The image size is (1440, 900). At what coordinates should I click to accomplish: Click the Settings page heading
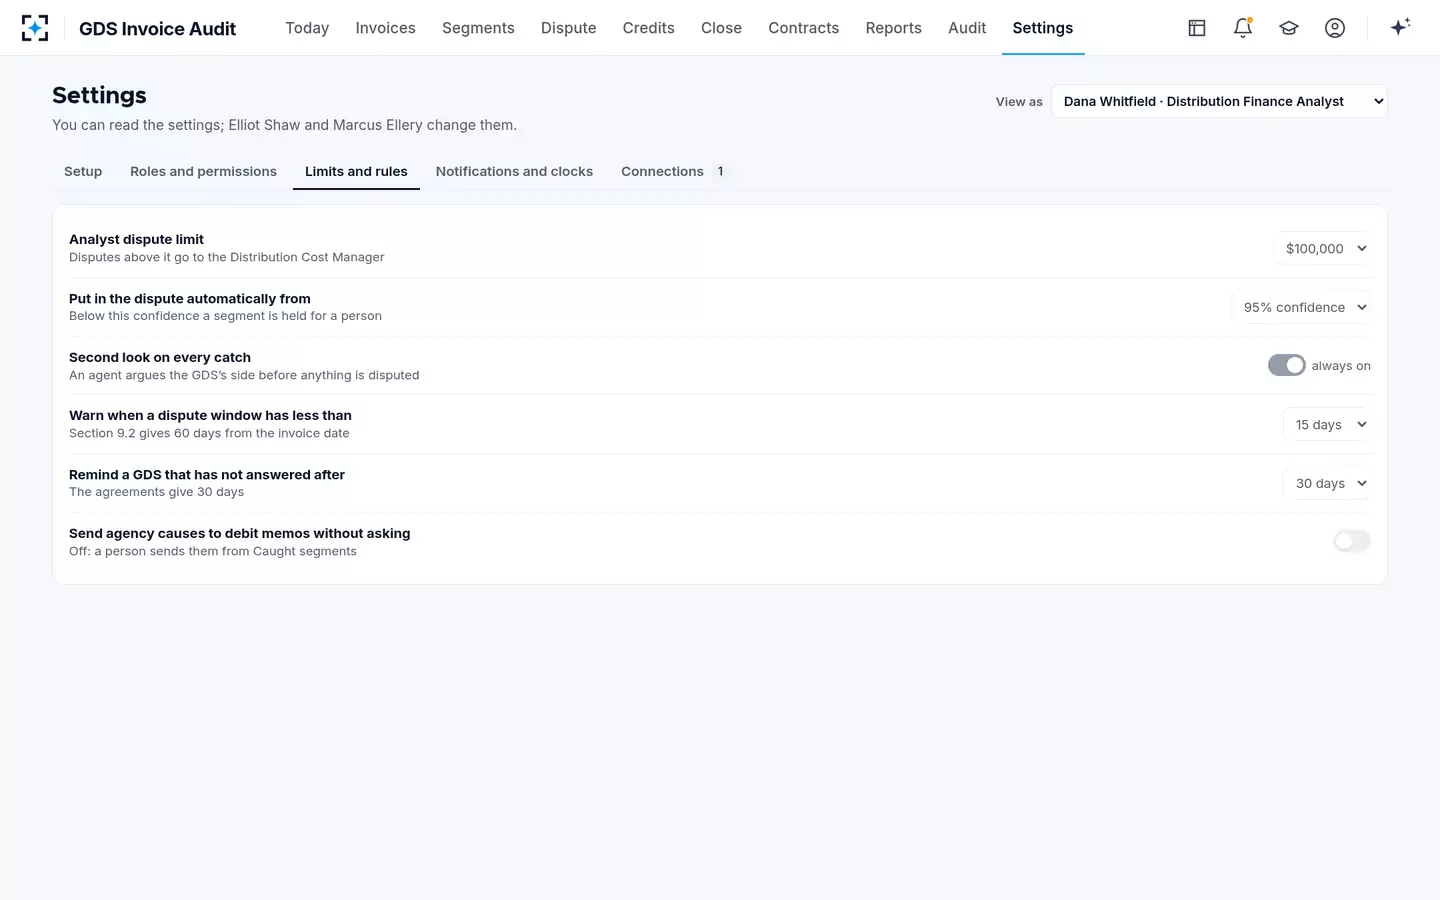[99, 95]
